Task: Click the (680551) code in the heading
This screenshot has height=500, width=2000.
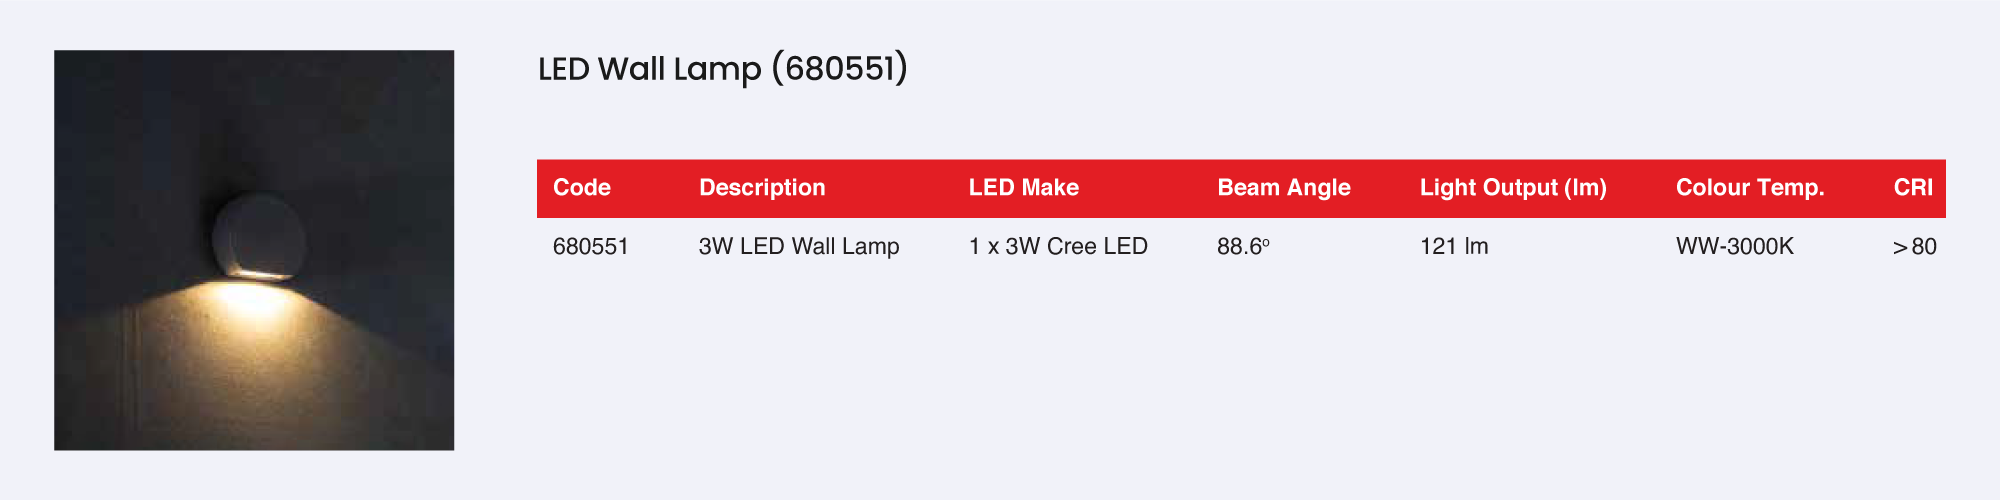Action: (x=840, y=69)
